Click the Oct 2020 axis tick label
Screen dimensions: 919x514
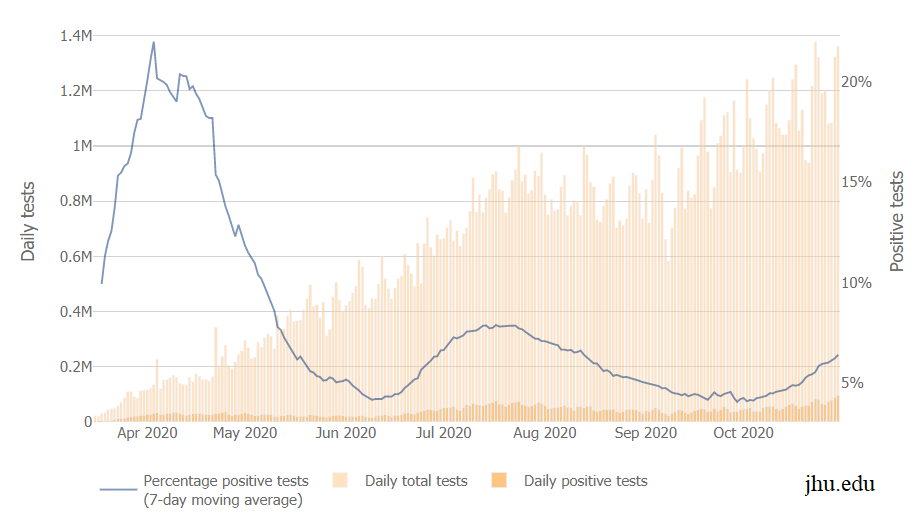(742, 433)
